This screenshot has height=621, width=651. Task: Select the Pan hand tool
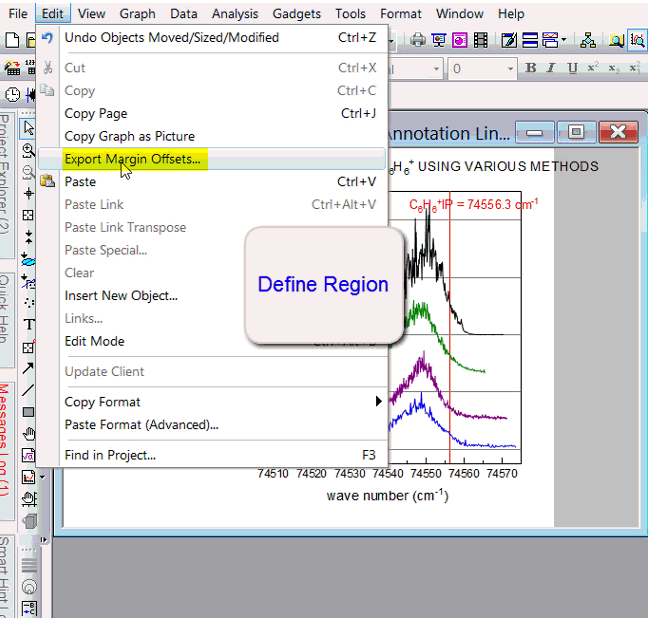28,434
